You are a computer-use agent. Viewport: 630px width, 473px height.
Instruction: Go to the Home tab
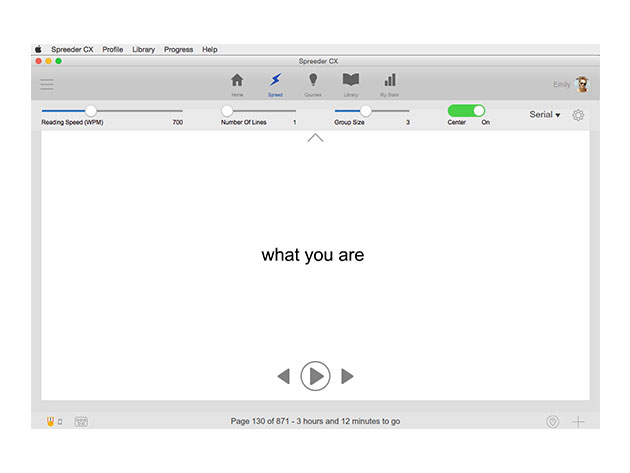pos(237,84)
